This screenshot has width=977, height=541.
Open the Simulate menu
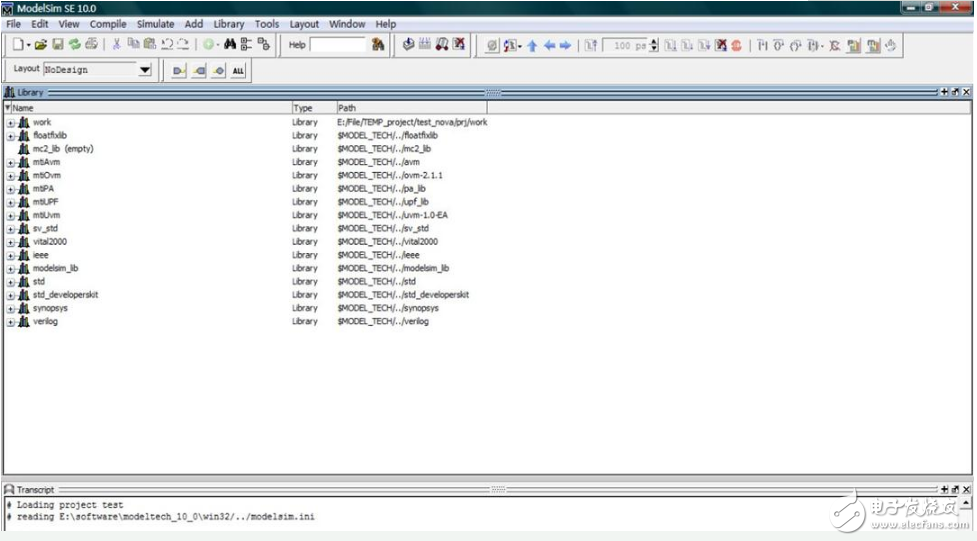[155, 24]
